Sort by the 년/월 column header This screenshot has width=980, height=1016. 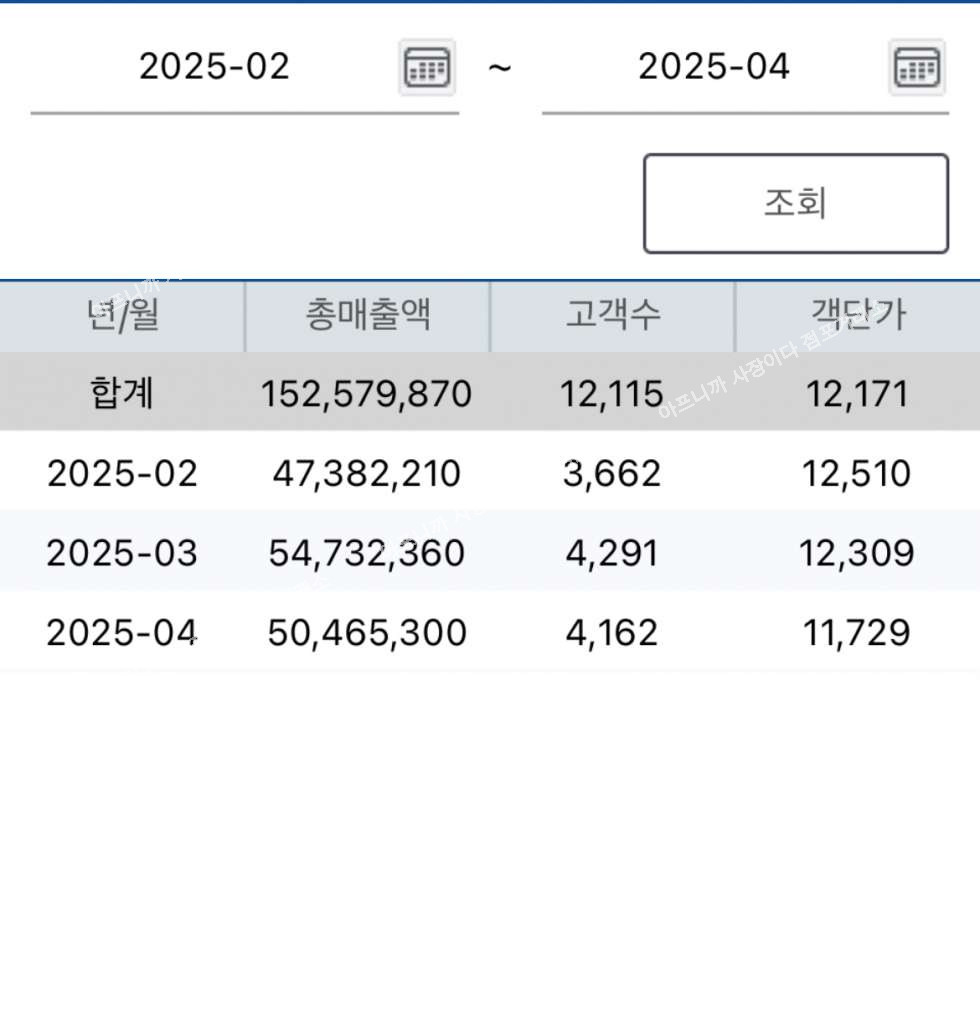click(x=122, y=316)
